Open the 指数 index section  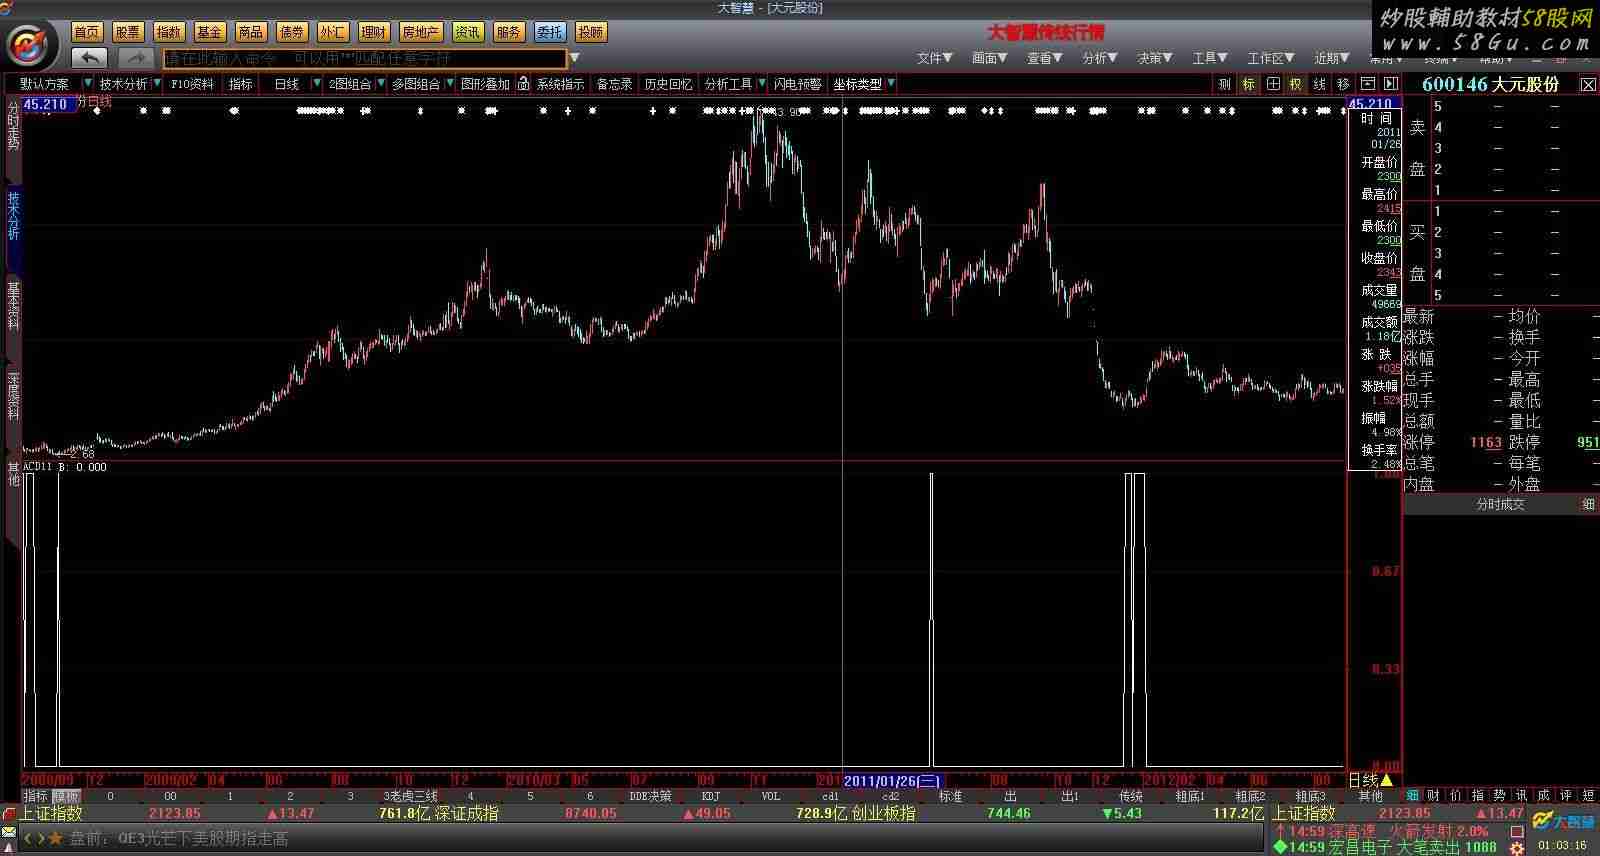click(x=169, y=32)
